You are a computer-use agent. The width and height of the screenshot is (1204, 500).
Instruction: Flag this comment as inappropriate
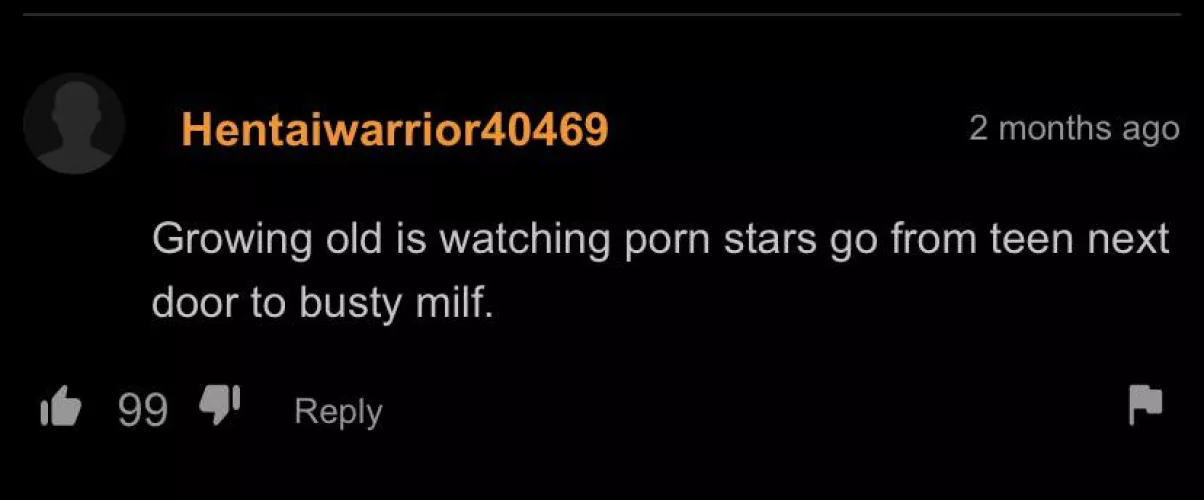(x=1146, y=405)
